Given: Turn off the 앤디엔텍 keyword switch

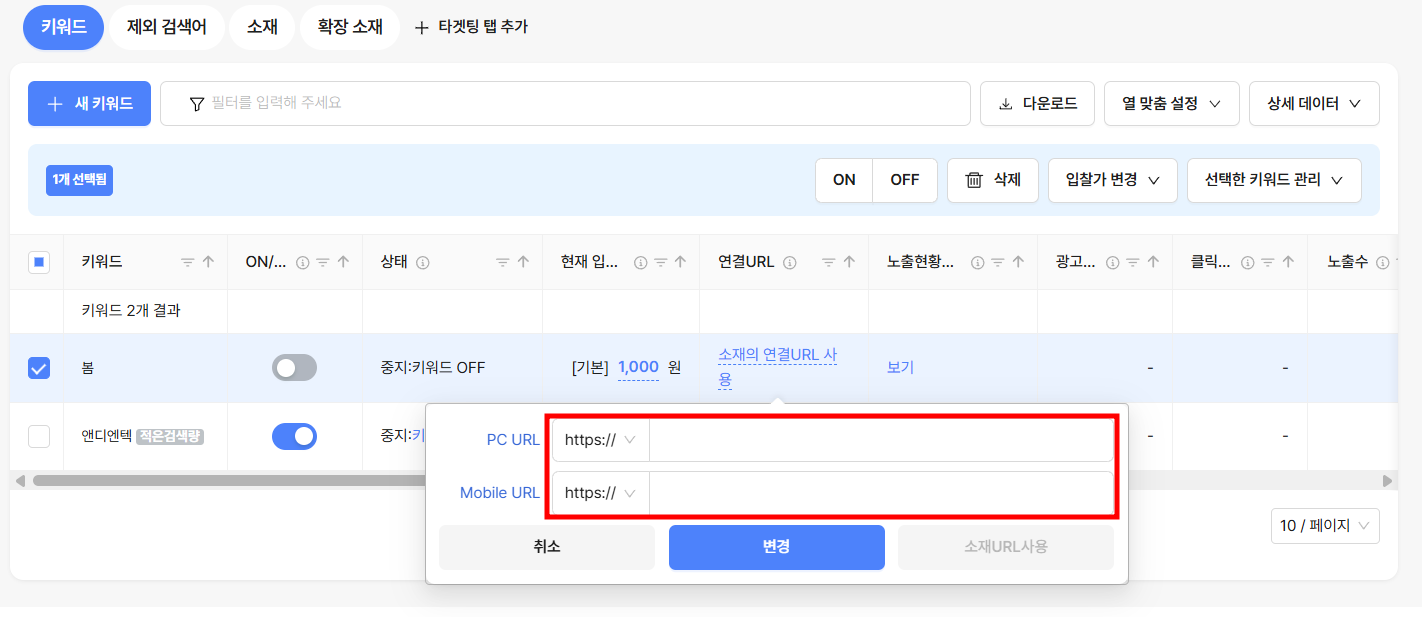Looking at the screenshot, I should (294, 436).
